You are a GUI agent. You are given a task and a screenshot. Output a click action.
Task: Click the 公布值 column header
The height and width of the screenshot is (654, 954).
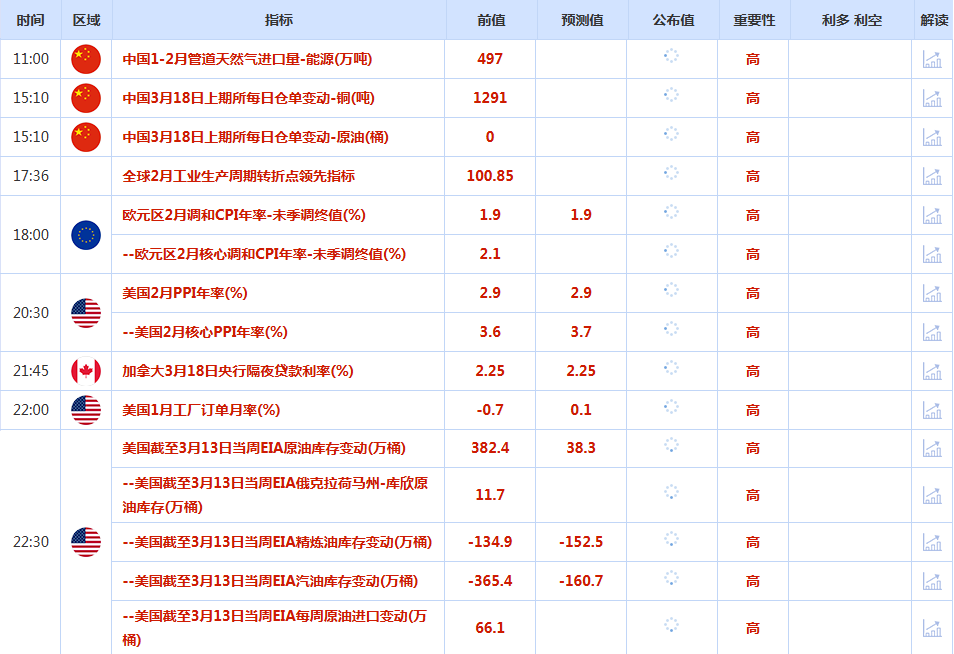pos(674,20)
